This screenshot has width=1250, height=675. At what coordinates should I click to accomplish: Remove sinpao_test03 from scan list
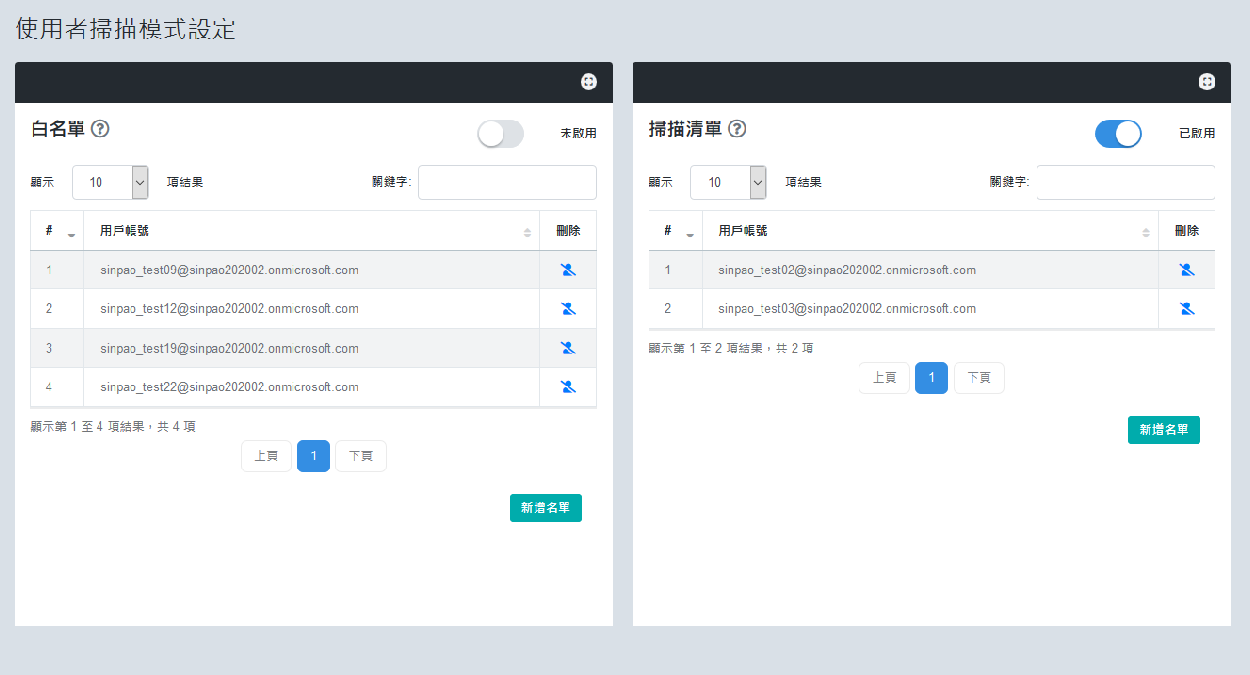(x=1186, y=309)
